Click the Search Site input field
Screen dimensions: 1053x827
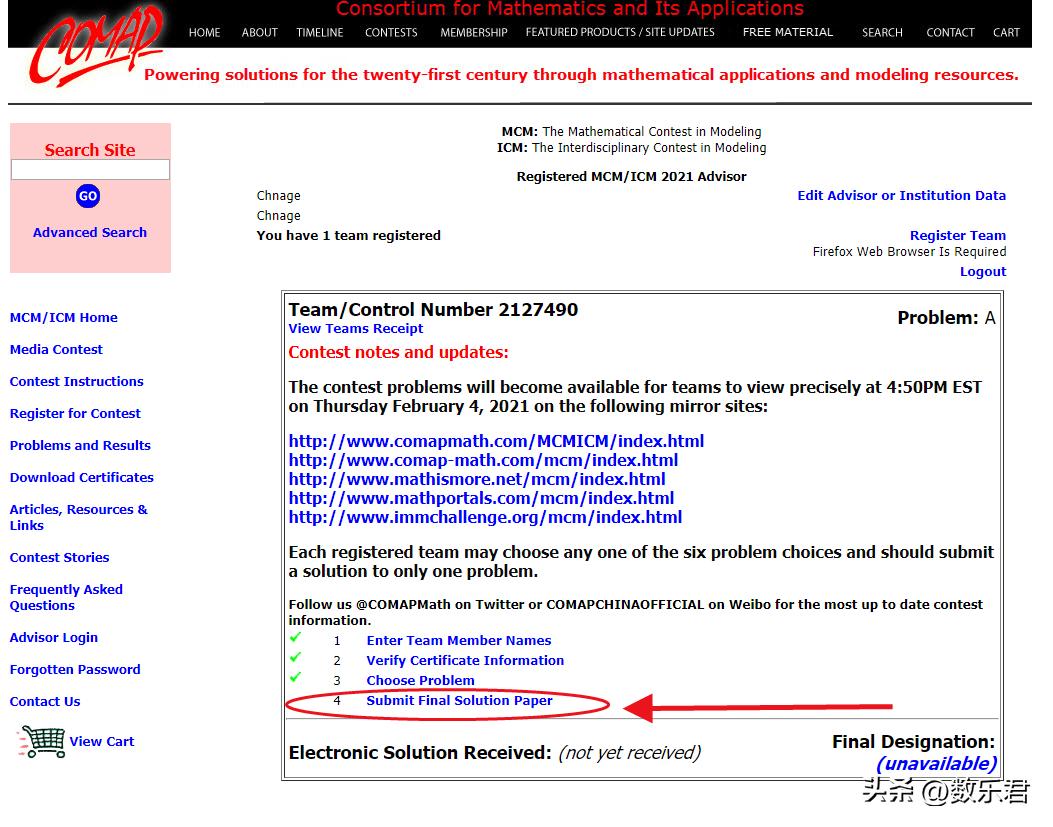point(90,170)
